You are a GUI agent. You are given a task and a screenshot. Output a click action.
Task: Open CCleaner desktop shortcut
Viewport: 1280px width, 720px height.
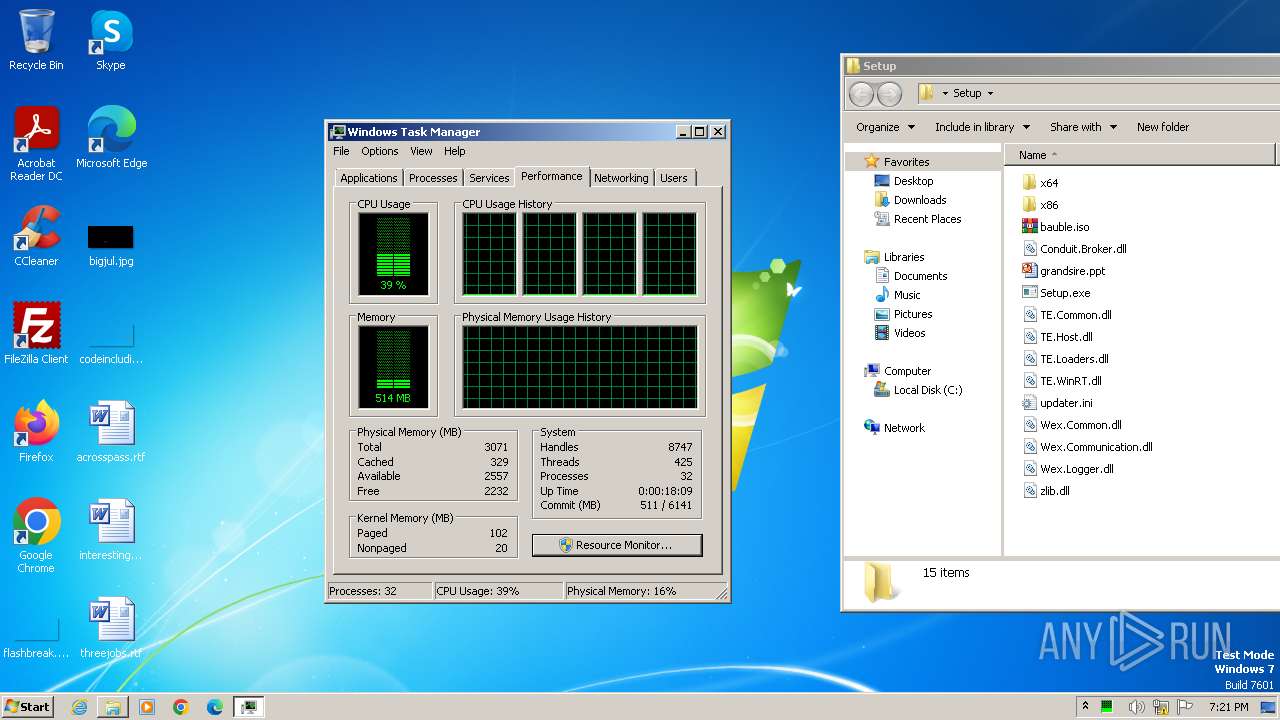36,236
